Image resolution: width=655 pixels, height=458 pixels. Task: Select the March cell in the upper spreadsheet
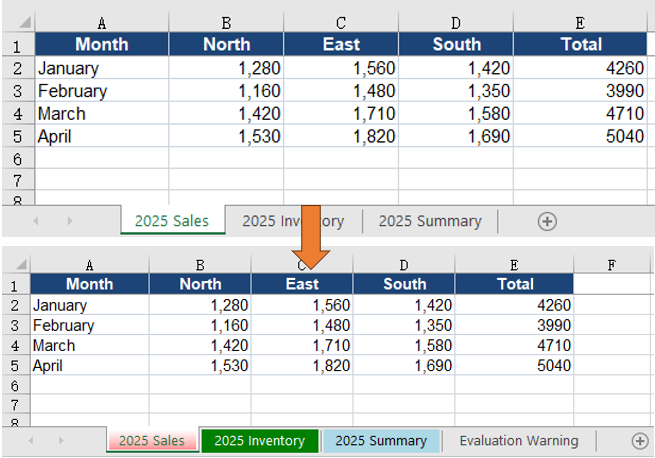pyautogui.click(x=102, y=113)
